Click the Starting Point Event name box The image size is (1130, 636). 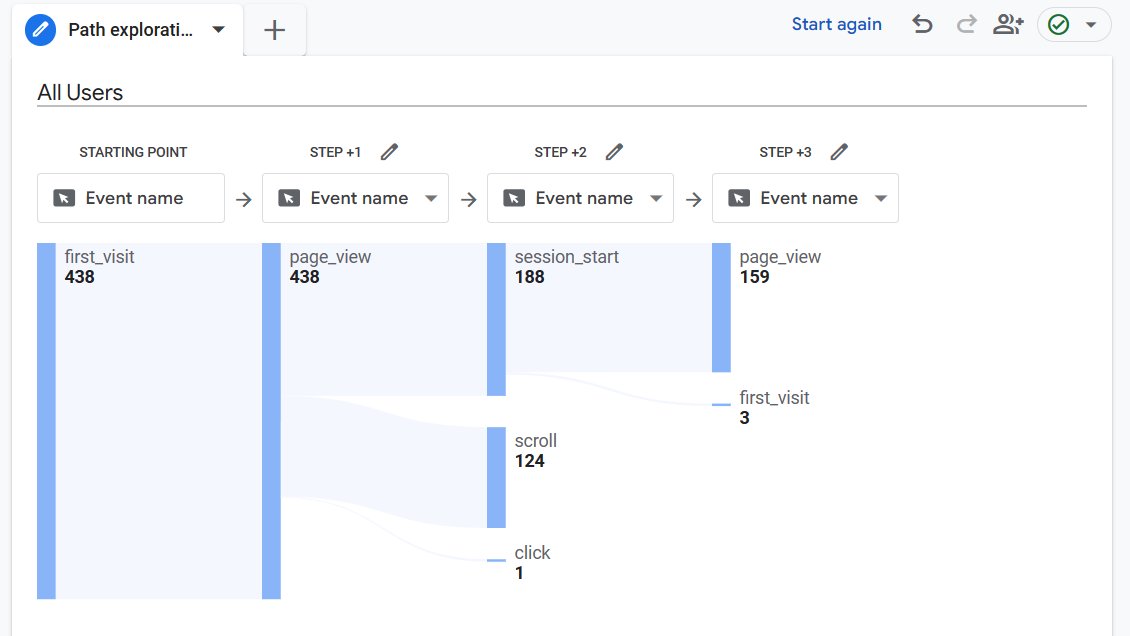[131, 198]
